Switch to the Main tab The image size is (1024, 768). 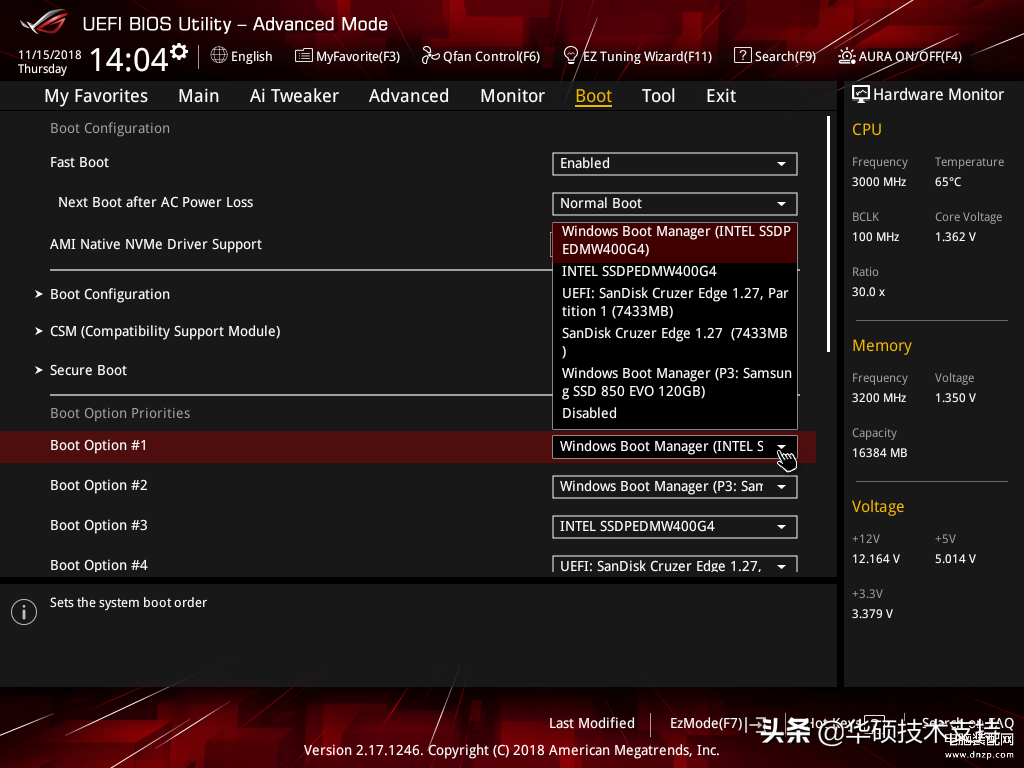pos(199,96)
